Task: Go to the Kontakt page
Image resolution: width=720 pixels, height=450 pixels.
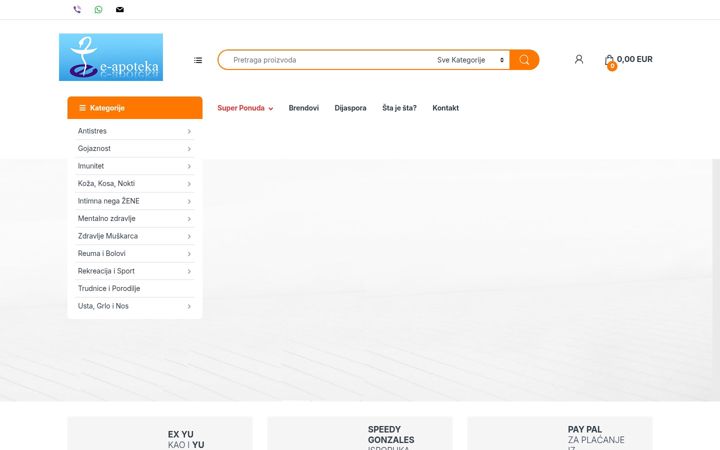Action: 445,108
